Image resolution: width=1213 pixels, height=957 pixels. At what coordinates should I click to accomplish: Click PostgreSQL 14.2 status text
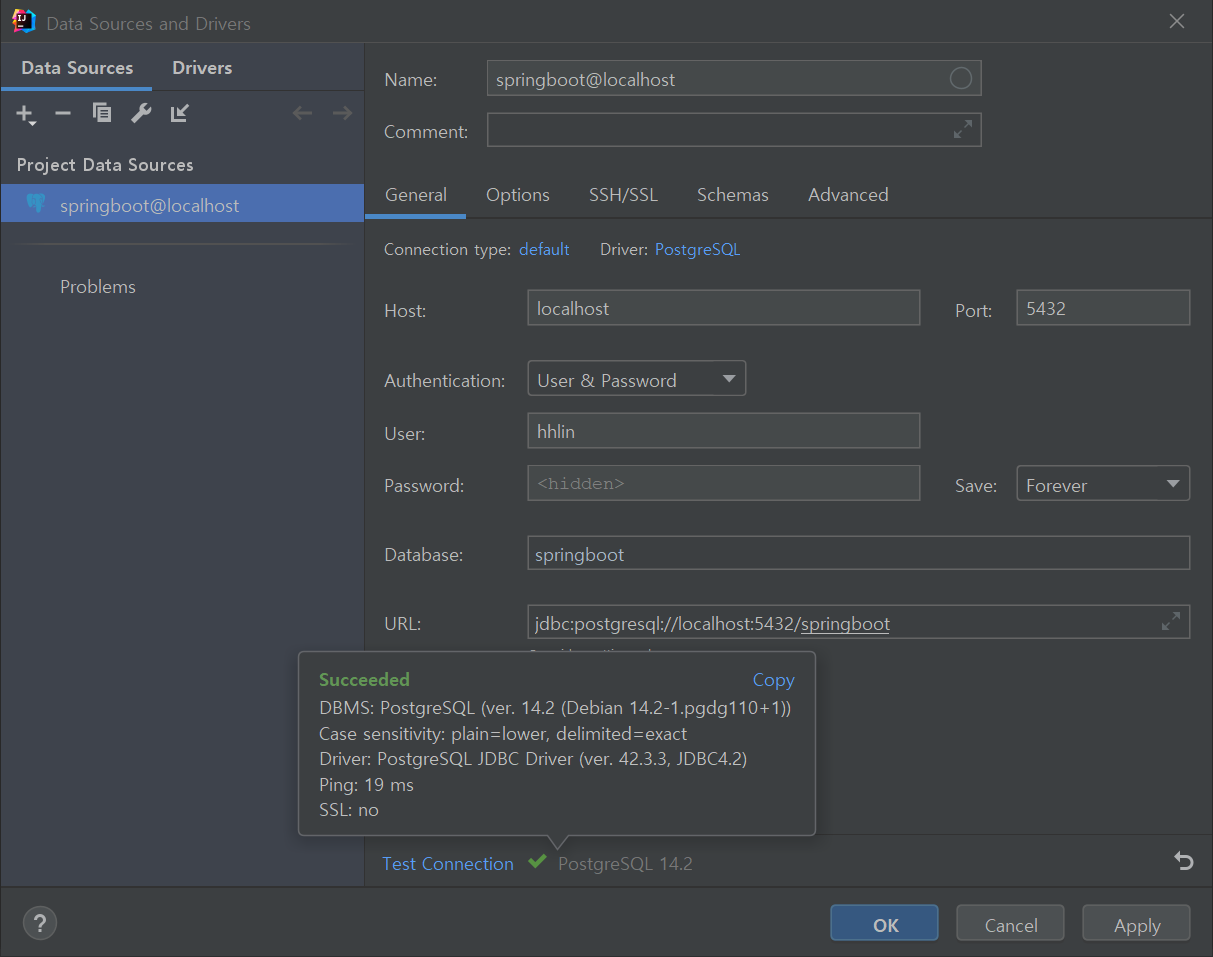(x=625, y=863)
